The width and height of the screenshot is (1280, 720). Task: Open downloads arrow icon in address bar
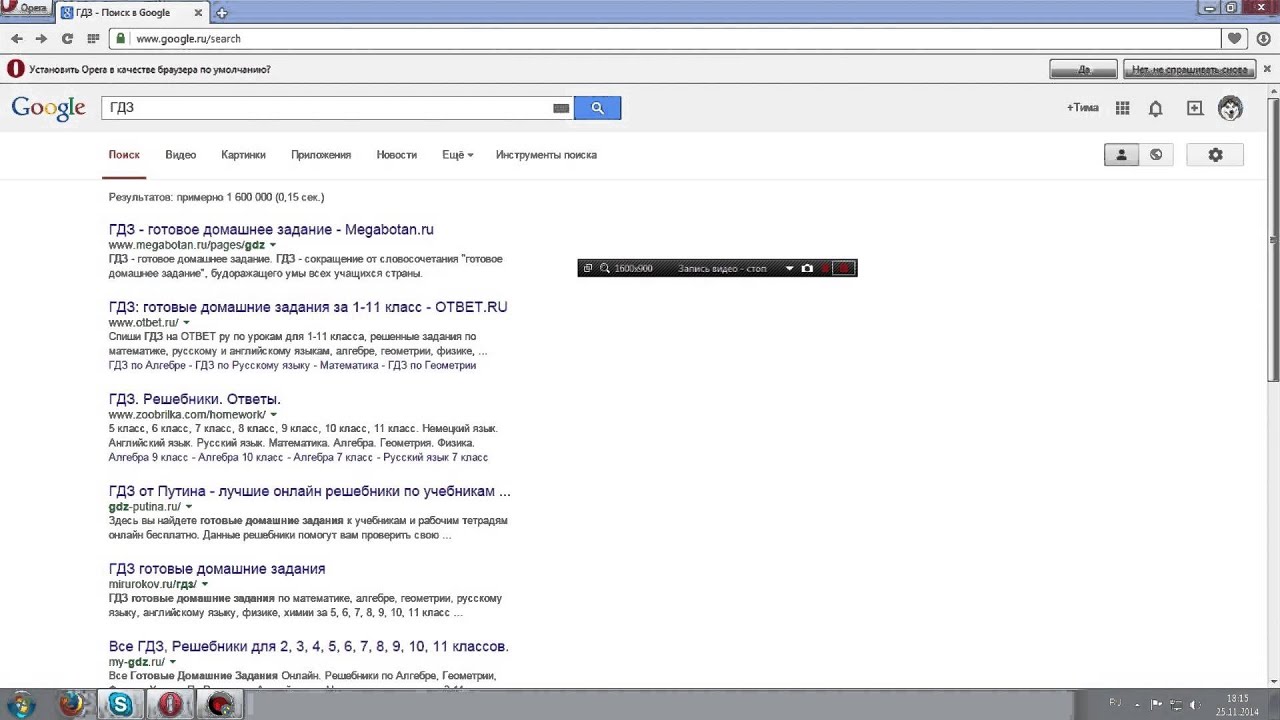[1263, 38]
